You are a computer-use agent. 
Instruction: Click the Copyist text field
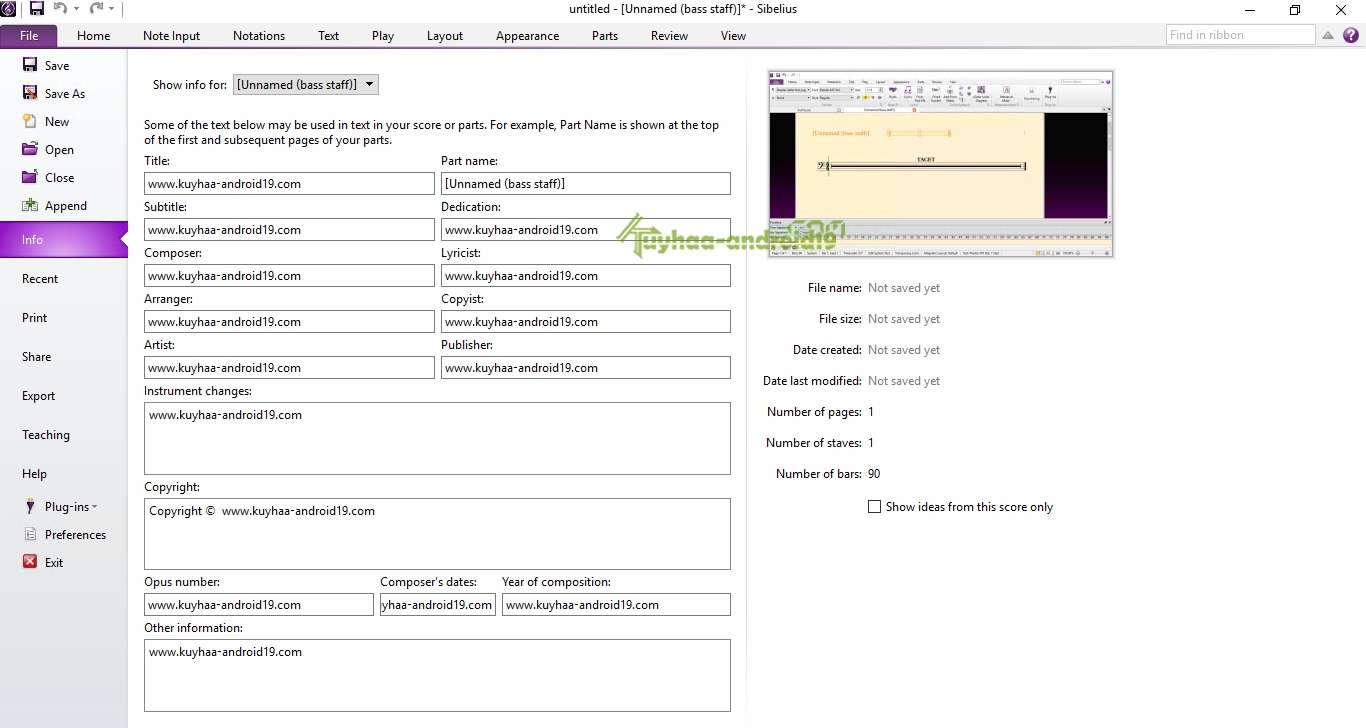tap(586, 322)
